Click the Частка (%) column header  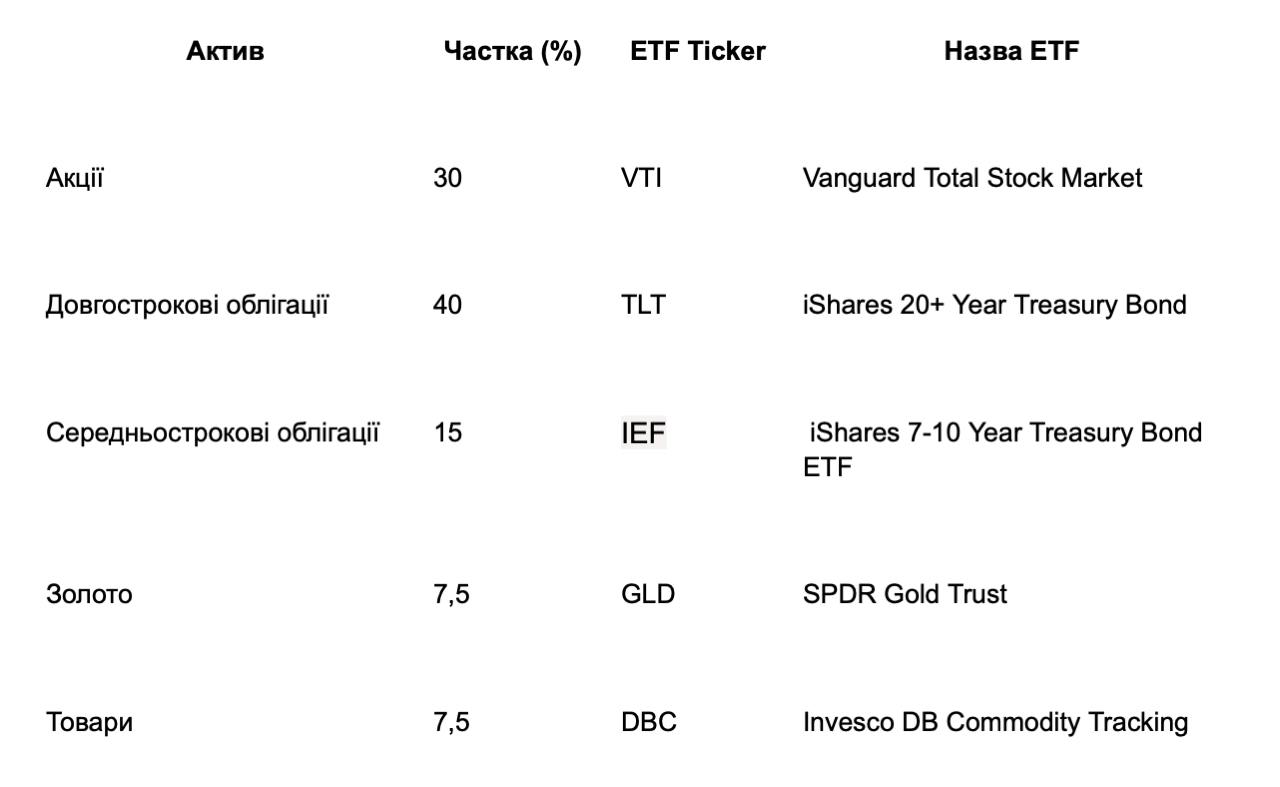512,52
